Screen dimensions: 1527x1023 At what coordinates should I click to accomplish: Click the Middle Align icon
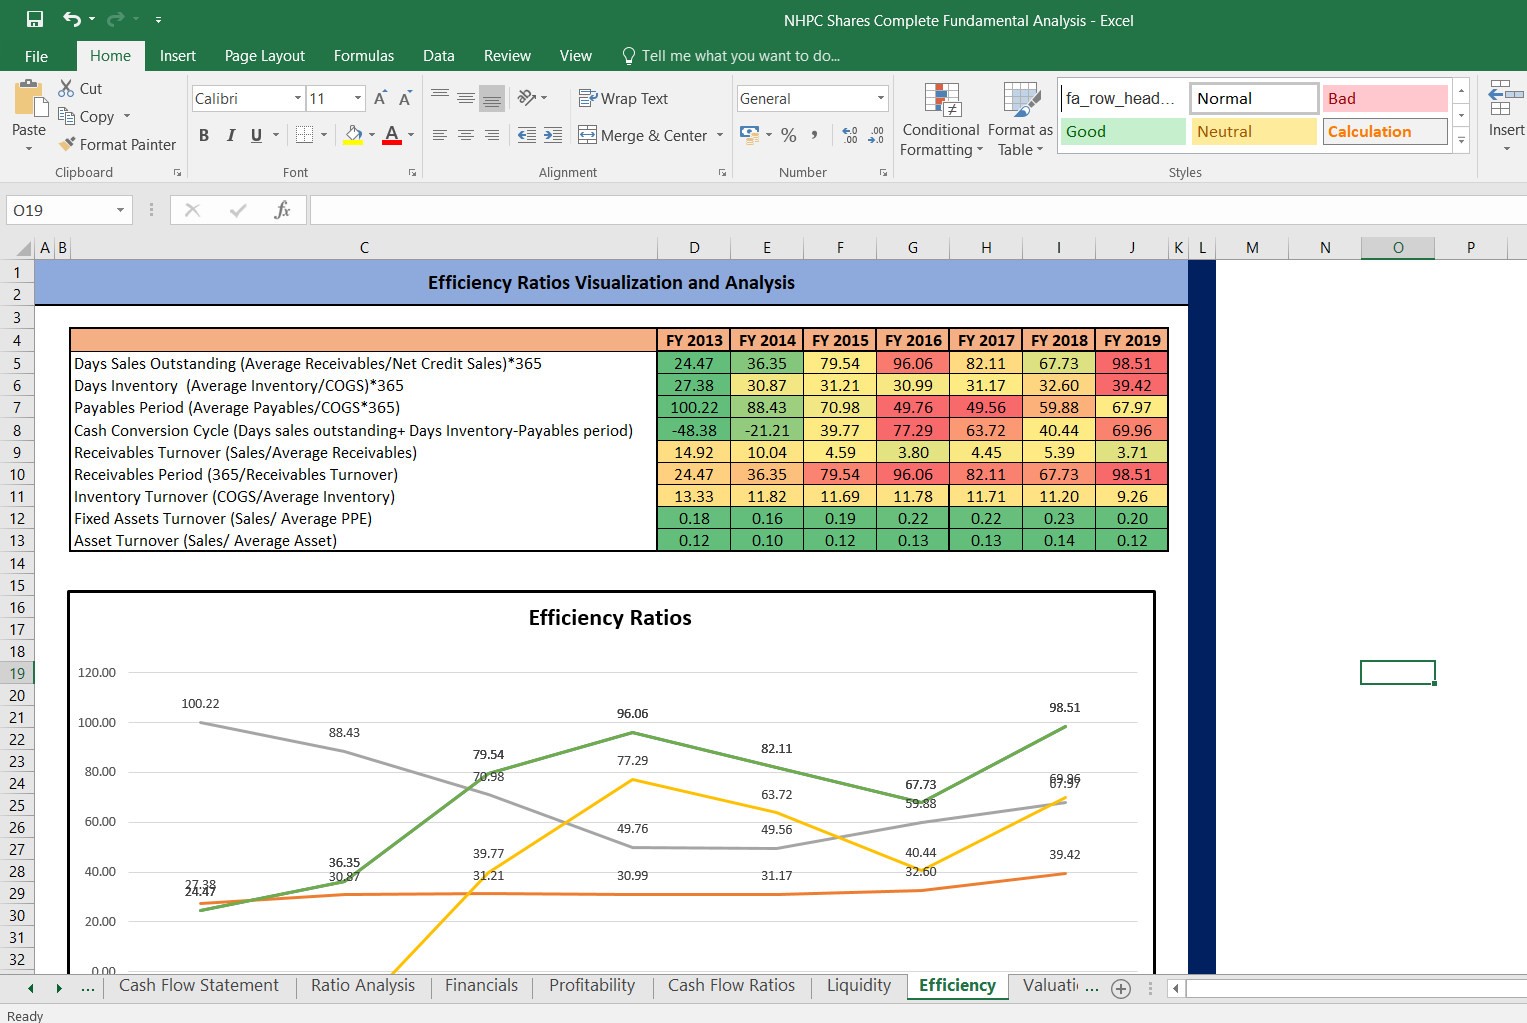click(x=466, y=97)
